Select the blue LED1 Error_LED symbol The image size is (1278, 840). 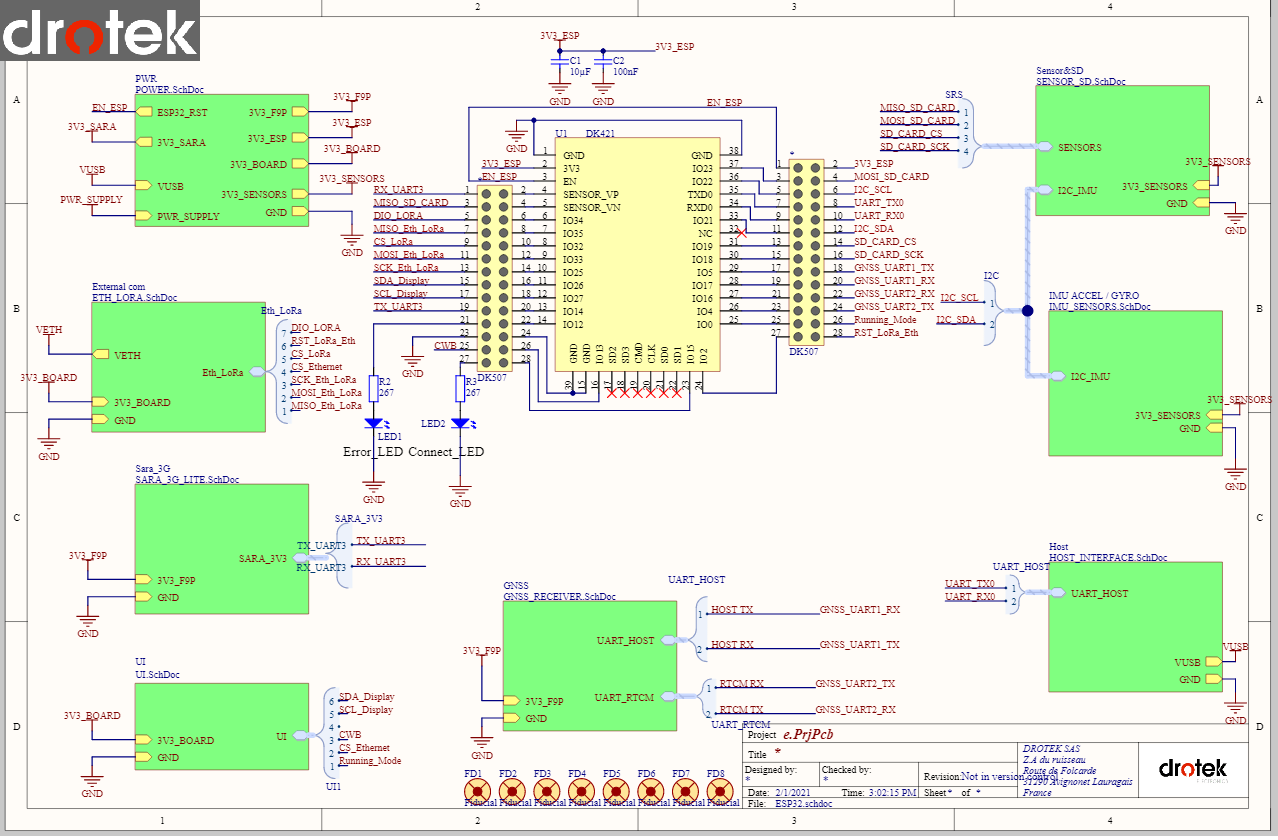[x=373, y=424]
